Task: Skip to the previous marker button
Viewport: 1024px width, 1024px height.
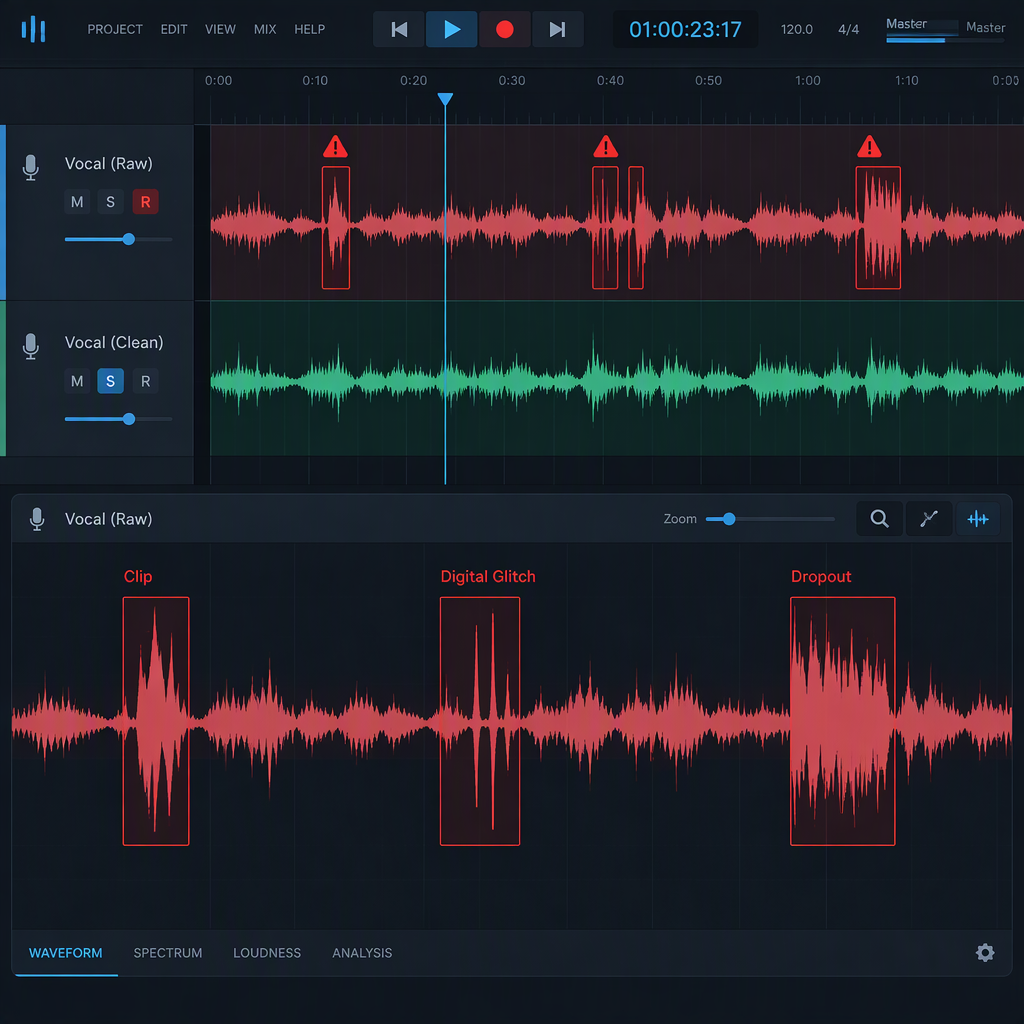Action: (x=398, y=29)
